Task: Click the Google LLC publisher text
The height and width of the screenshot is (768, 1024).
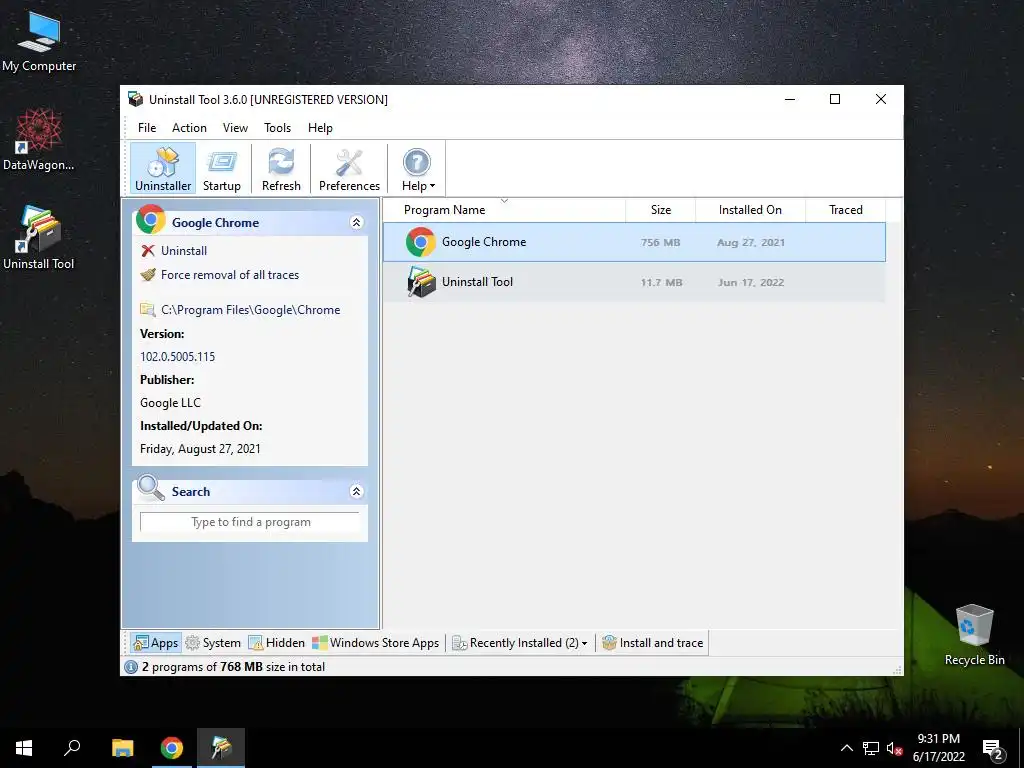Action: (170, 403)
